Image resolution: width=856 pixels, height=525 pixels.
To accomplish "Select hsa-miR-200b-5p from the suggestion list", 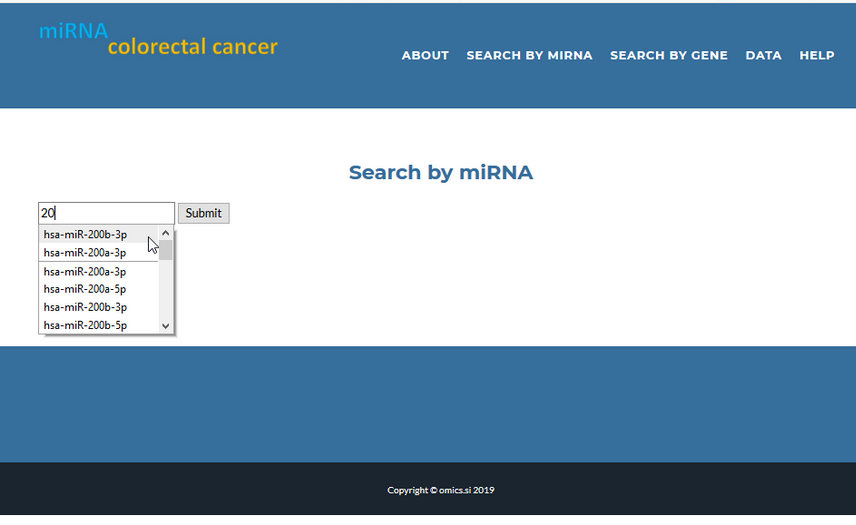I will (86, 326).
